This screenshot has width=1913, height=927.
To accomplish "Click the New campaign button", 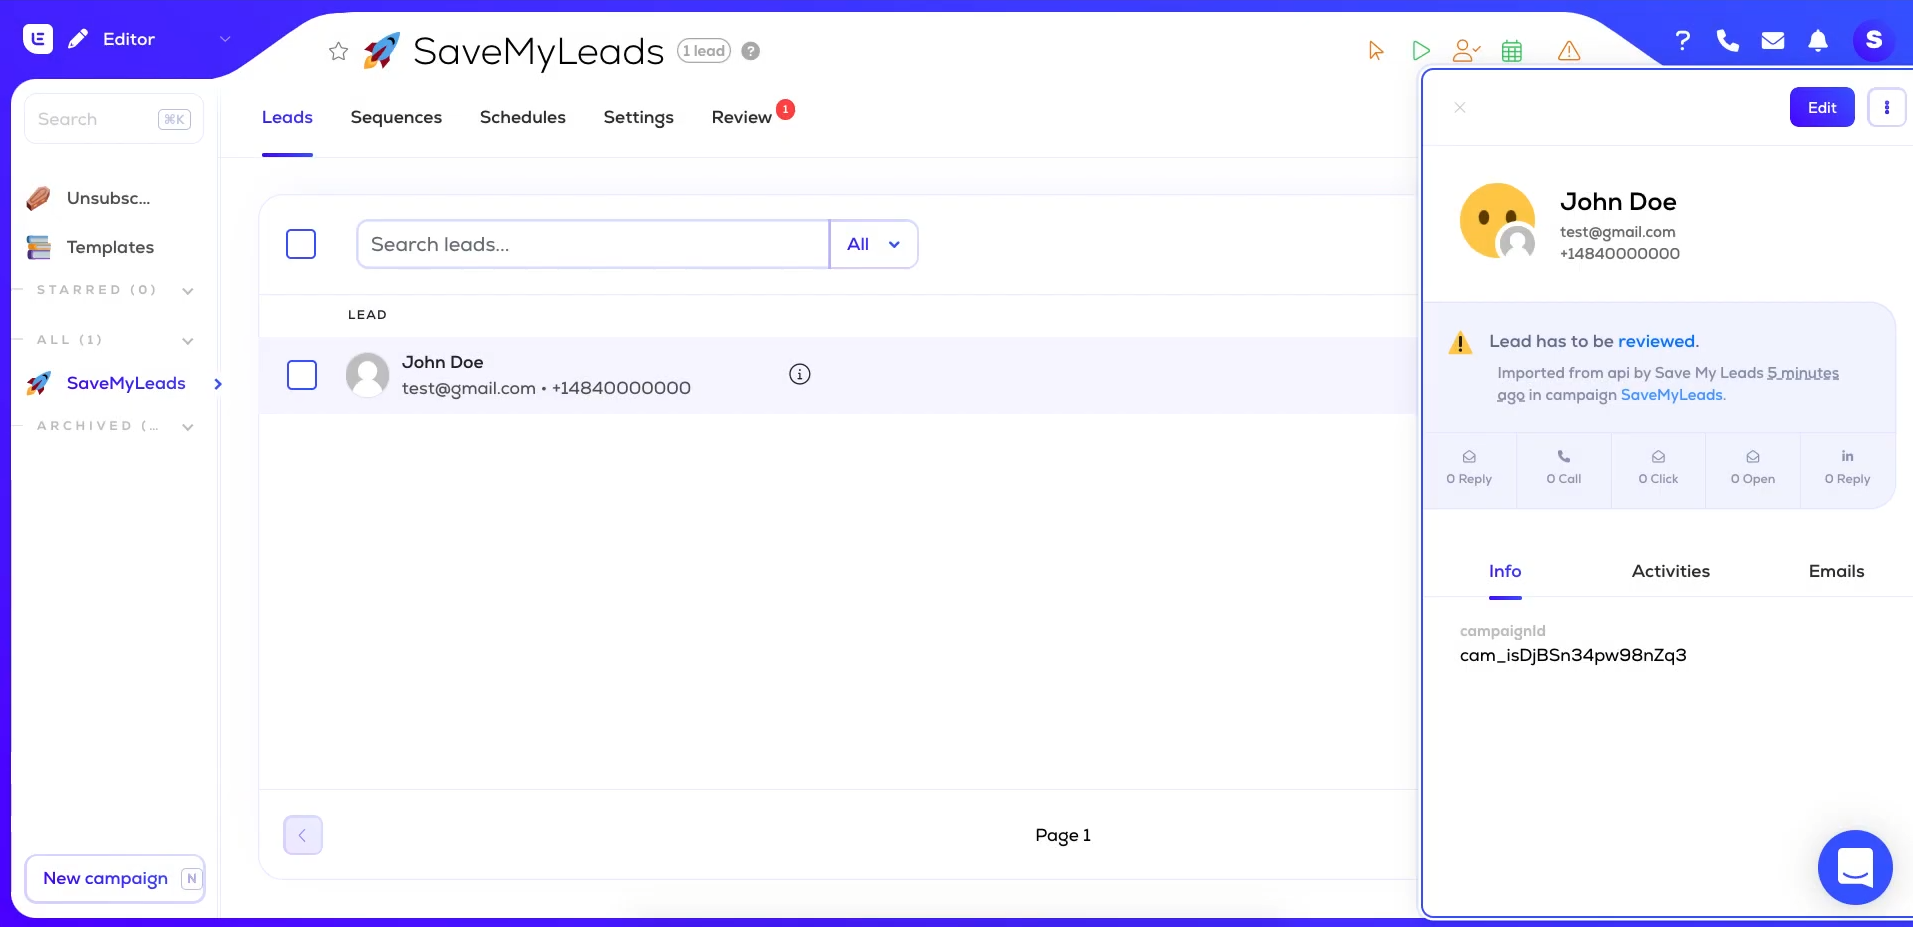I will click(x=115, y=878).
